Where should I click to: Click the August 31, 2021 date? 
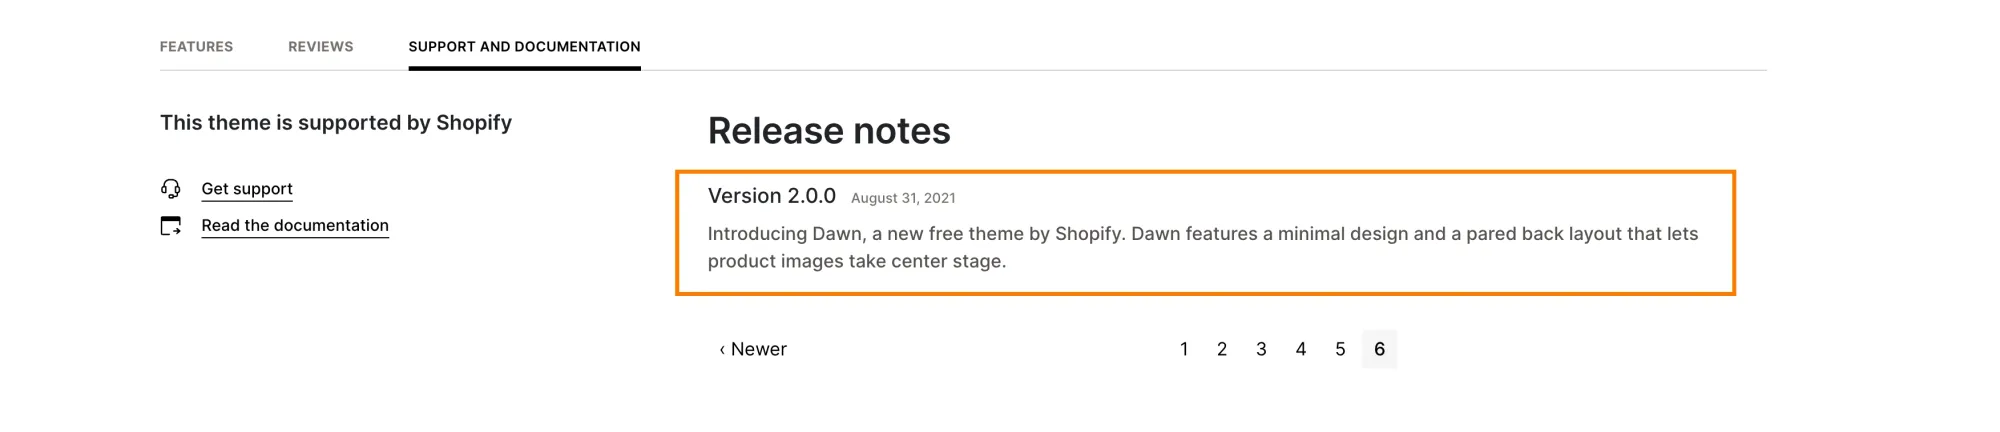pyautogui.click(x=903, y=198)
